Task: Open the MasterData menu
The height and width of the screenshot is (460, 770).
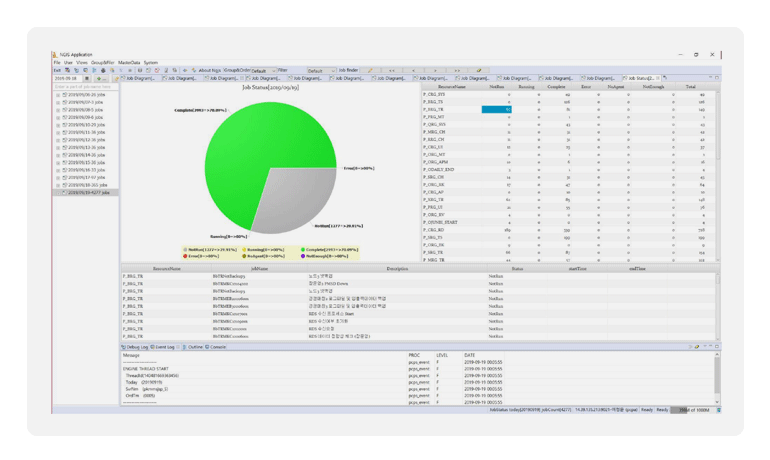Action: pos(129,63)
